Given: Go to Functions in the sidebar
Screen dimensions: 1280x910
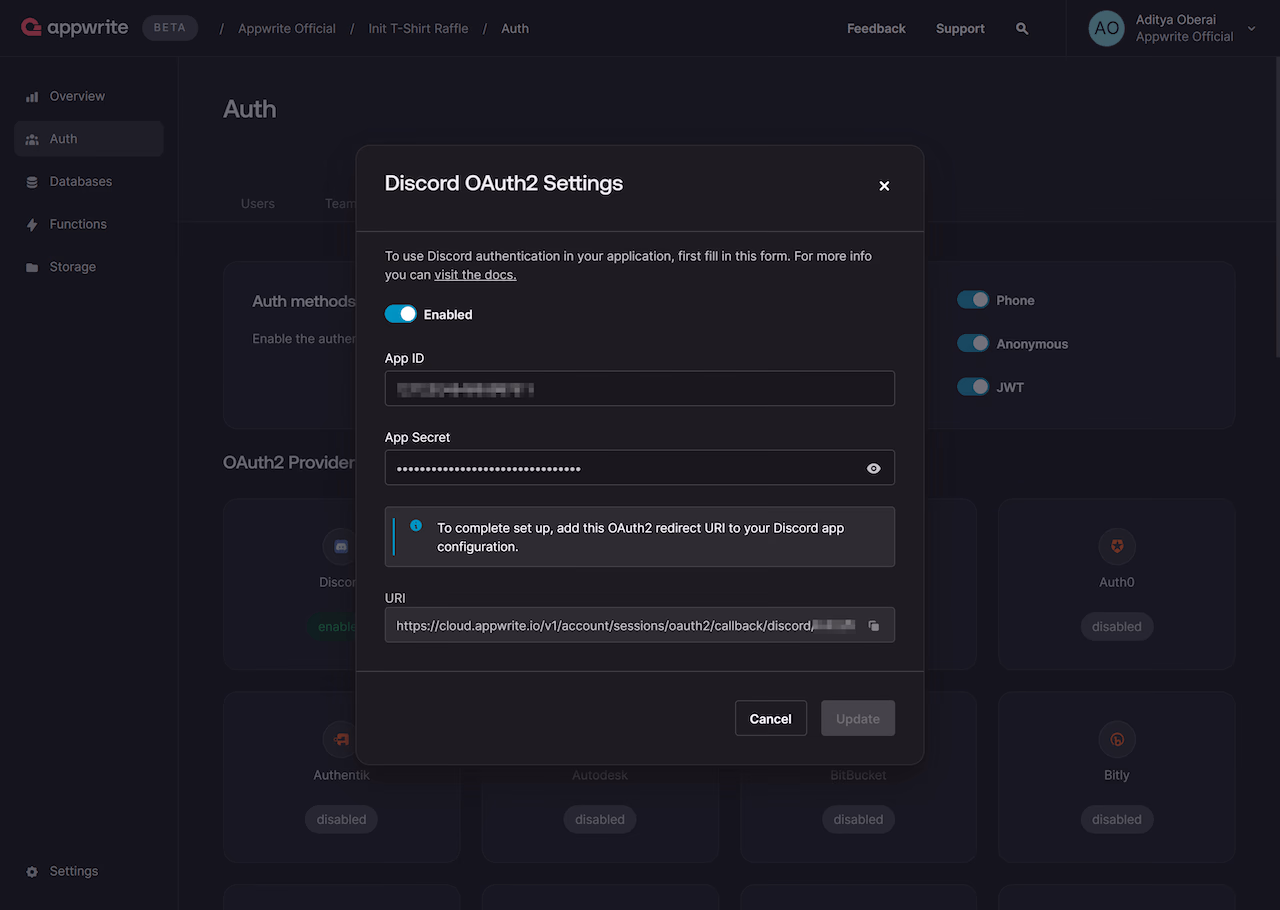Looking at the screenshot, I should coord(89,224).
